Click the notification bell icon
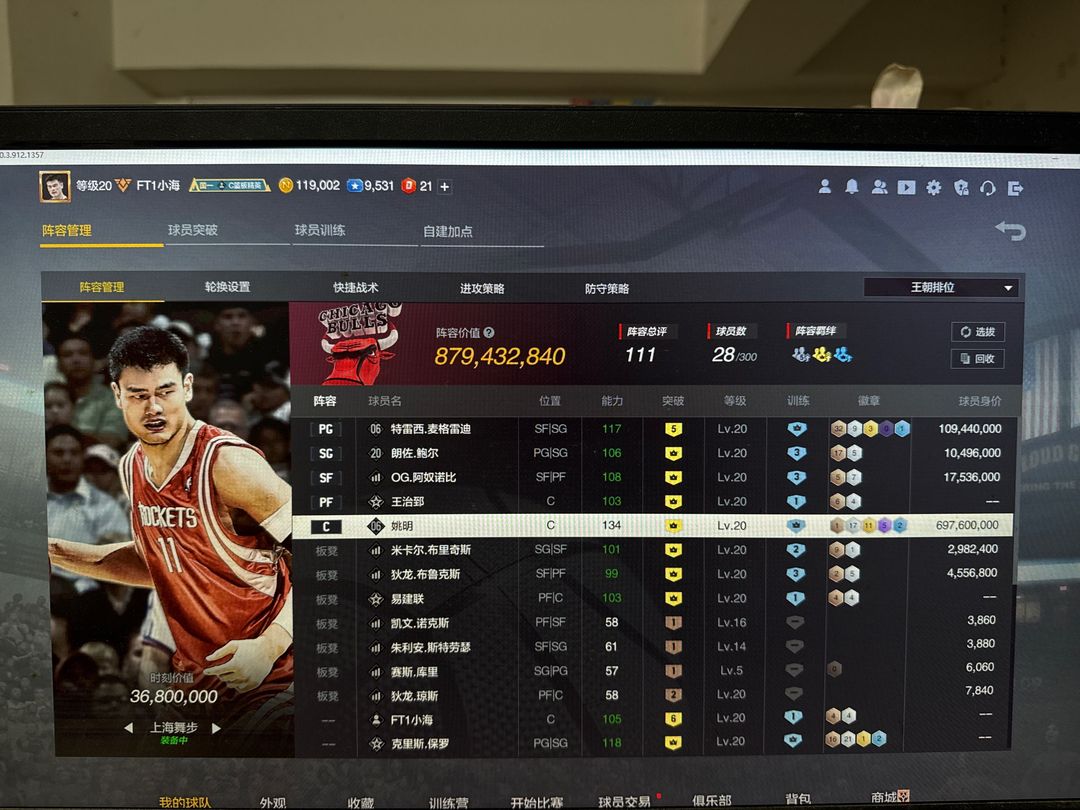Screen dimensions: 1080x810 (852, 187)
